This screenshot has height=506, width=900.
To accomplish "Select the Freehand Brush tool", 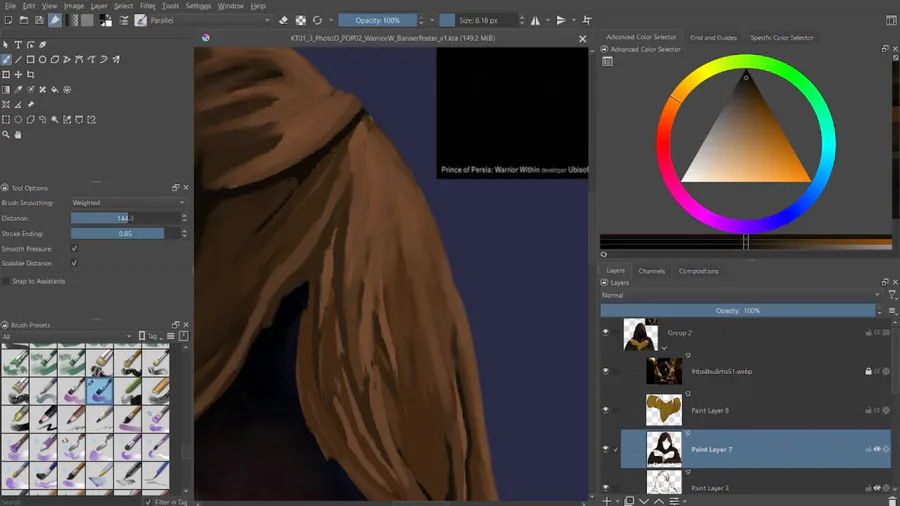I will 6,60.
